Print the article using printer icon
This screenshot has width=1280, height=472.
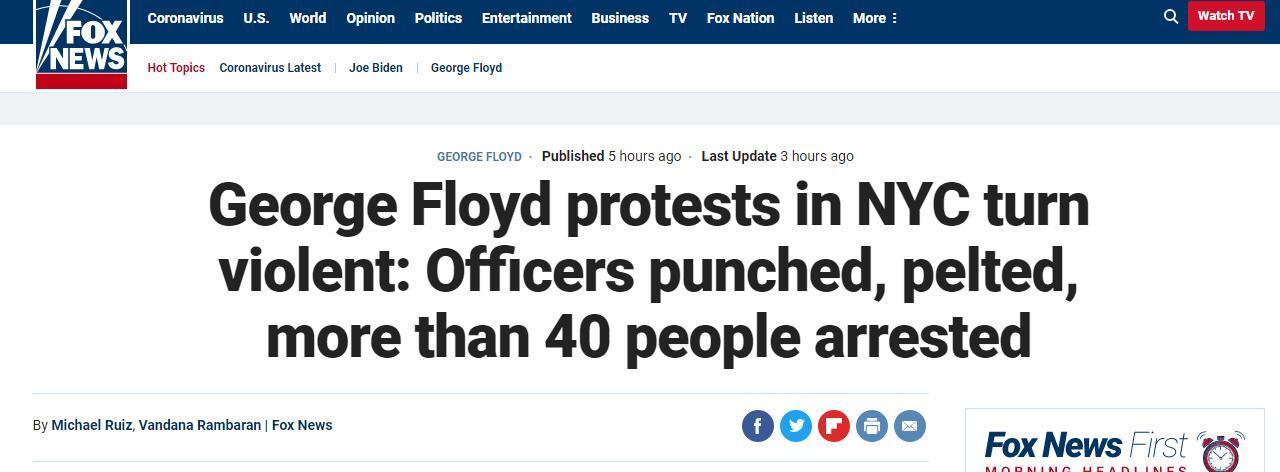tap(871, 426)
